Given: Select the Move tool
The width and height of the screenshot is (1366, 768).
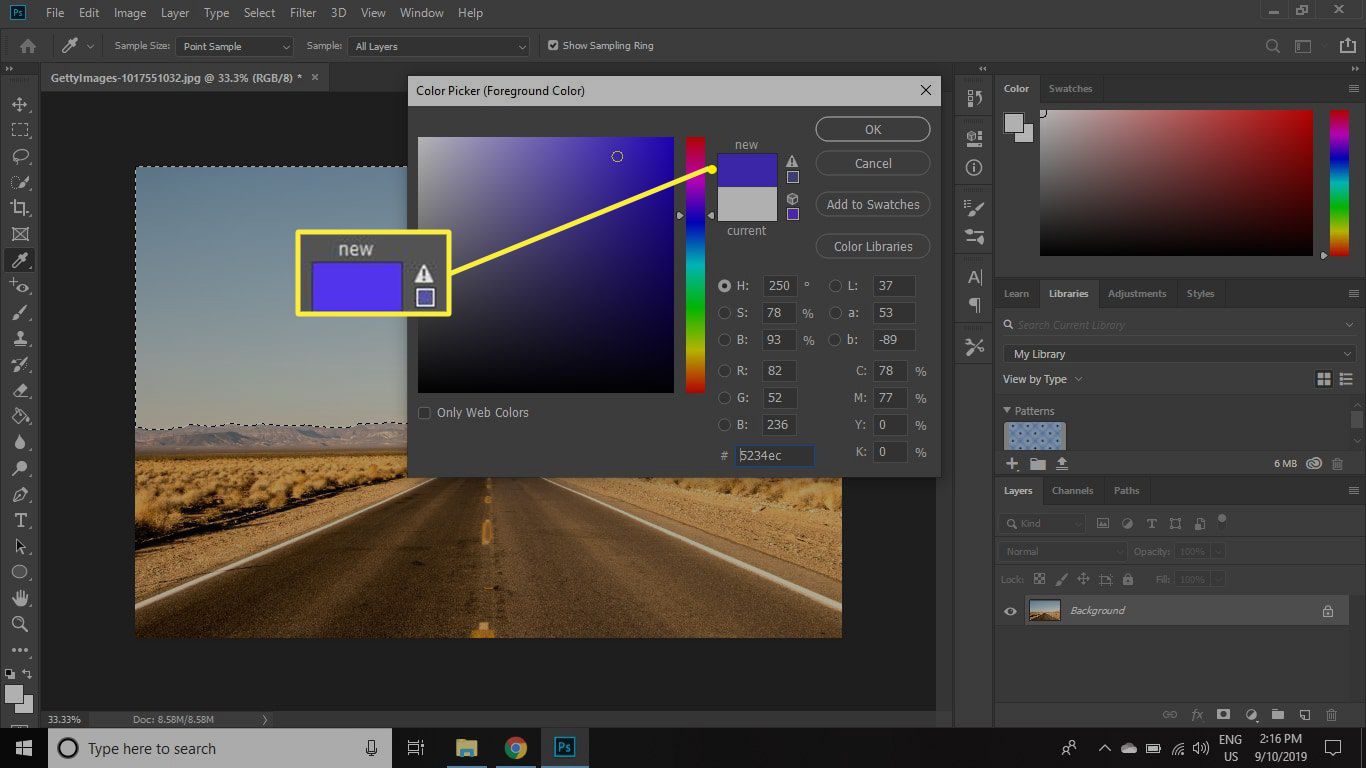Looking at the screenshot, I should point(19,104).
